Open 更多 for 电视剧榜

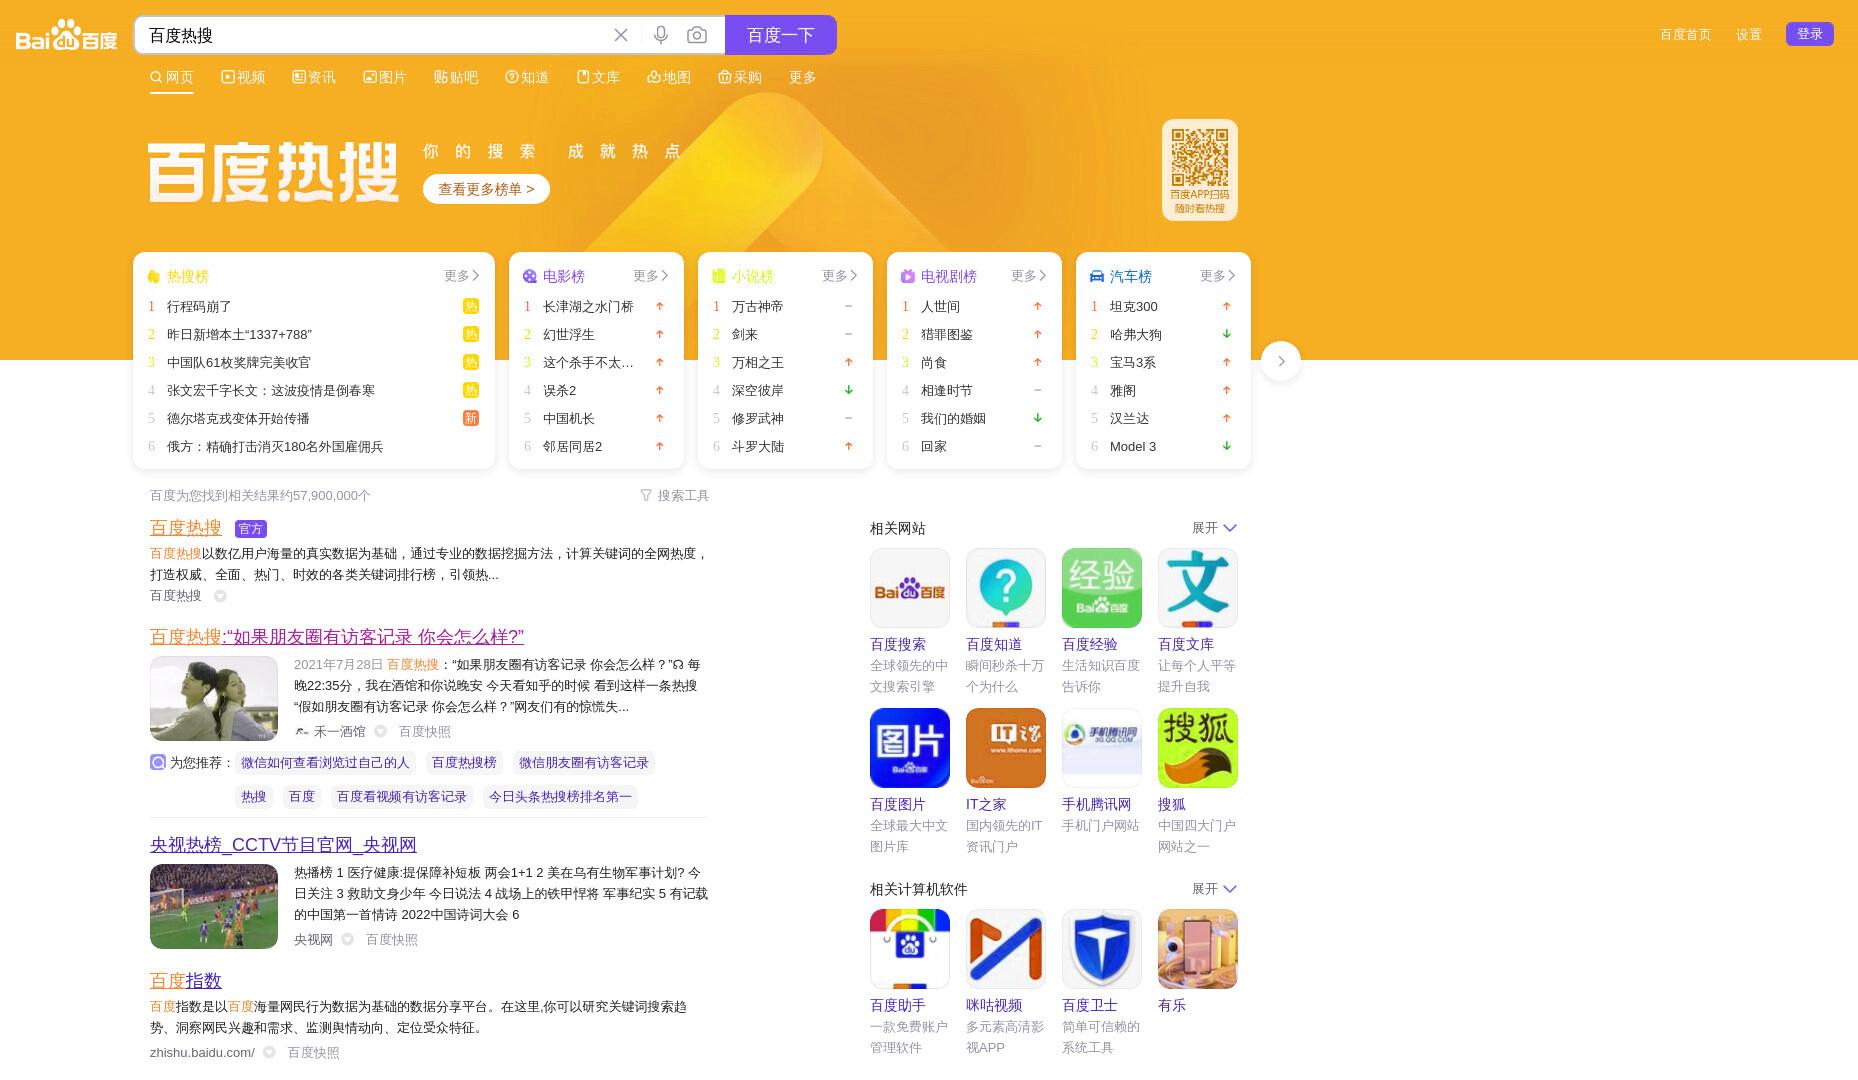coord(1029,276)
